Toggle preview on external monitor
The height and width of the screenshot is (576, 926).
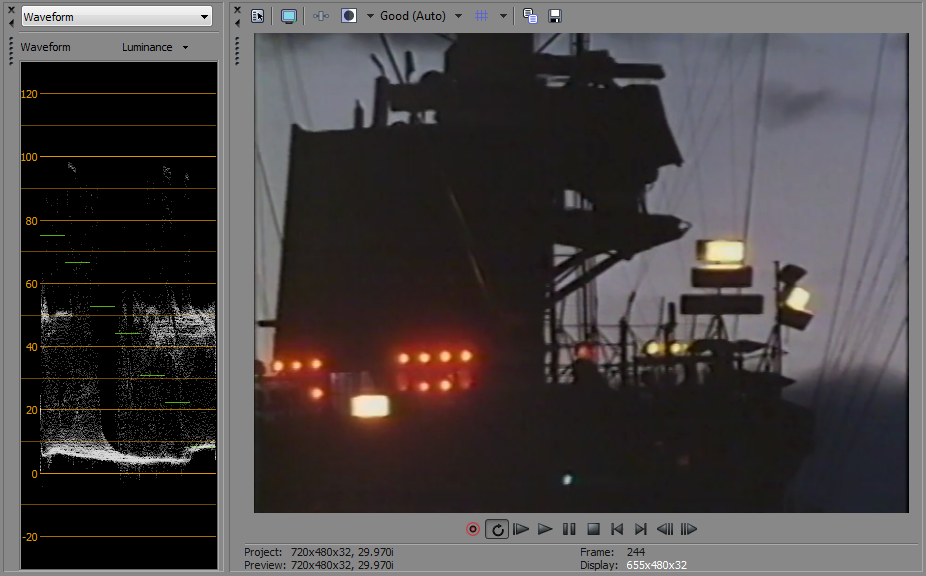(289, 16)
